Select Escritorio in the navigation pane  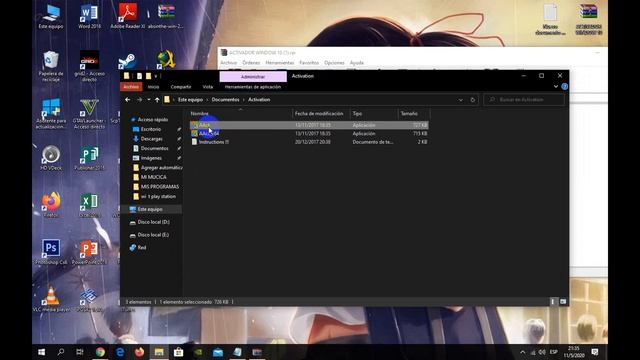151,129
